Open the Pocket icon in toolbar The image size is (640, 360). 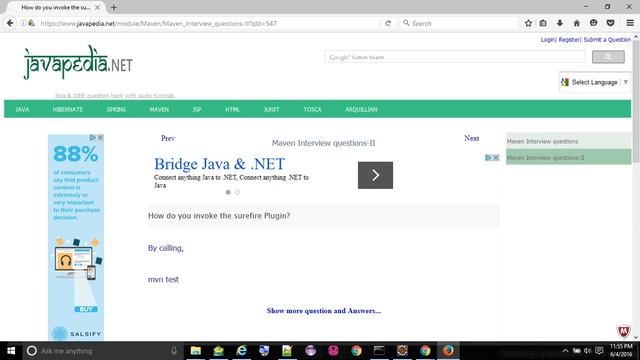tap(610, 23)
